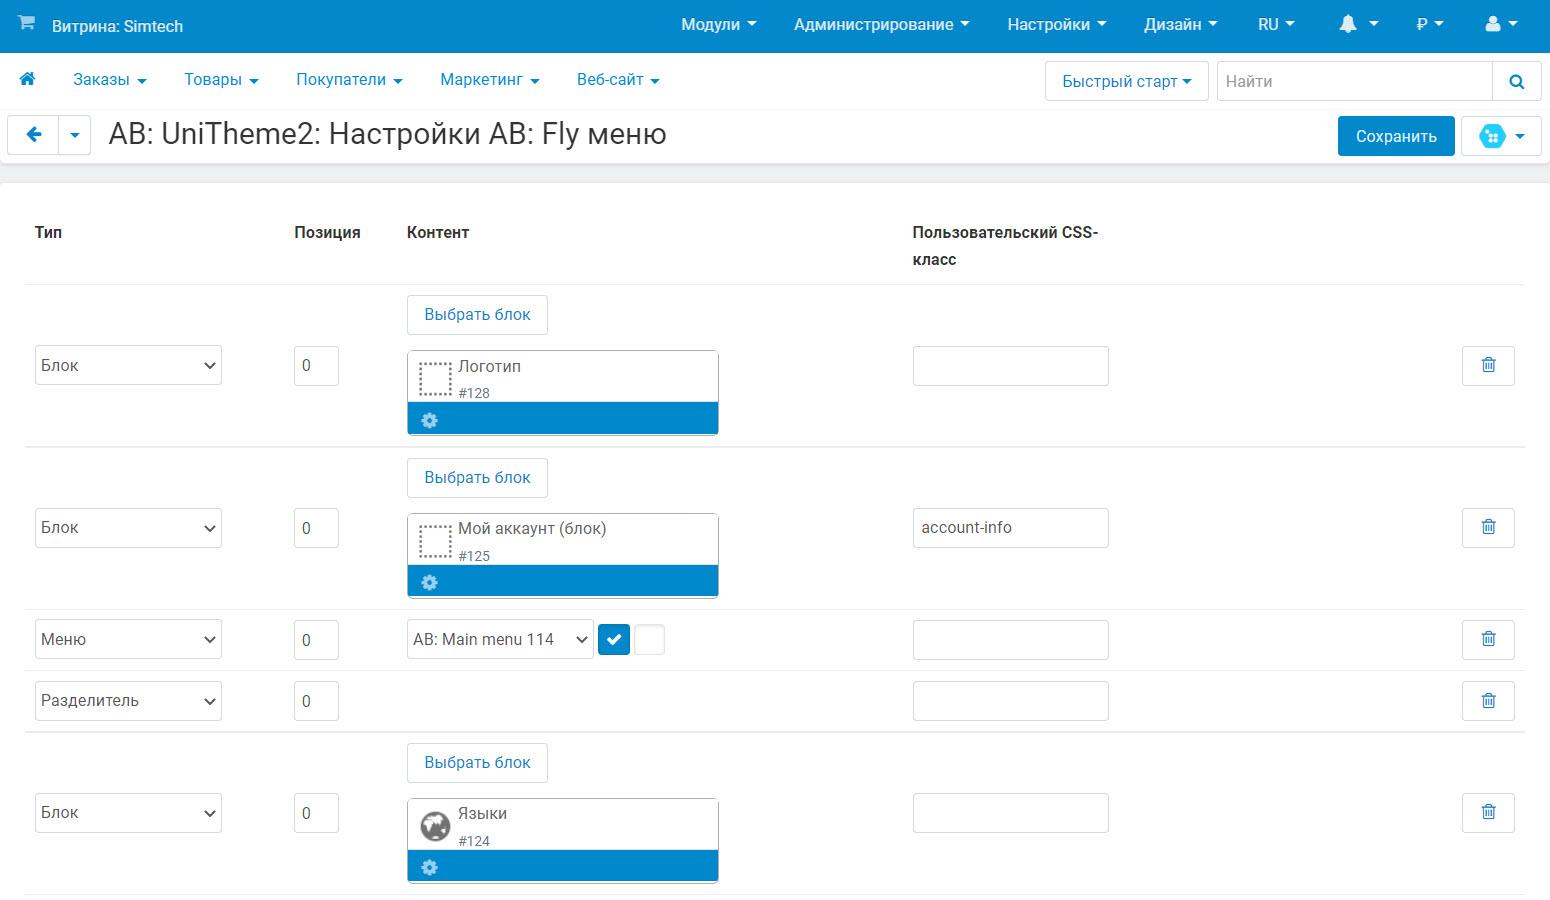Open the Модули menu
The image size is (1550, 900).
point(719,24)
